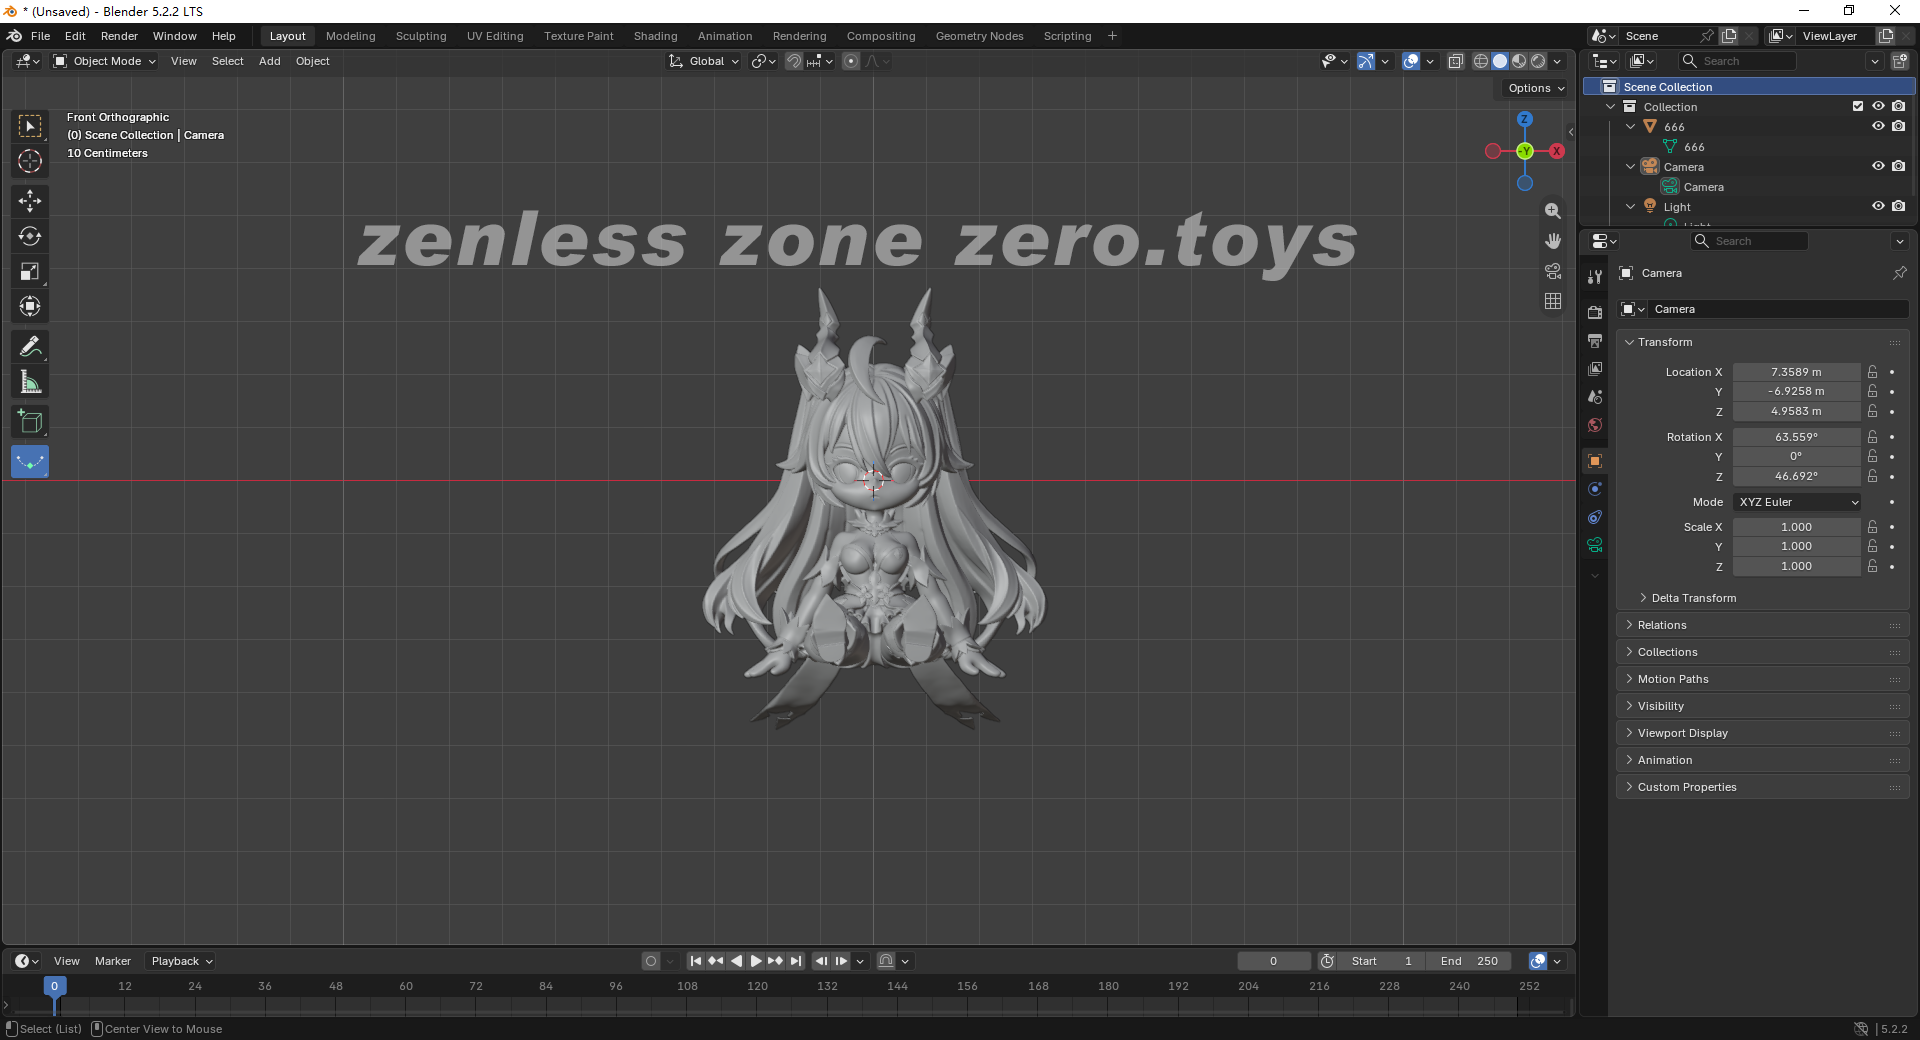
Task: Select the Scale tool
Action: [x=30, y=271]
